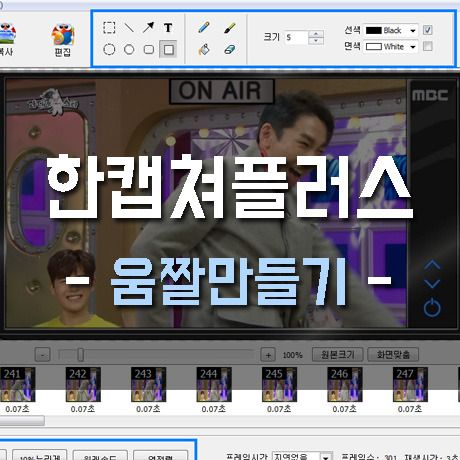Image resolution: width=460 pixels, height=460 pixels.
Task: Click the 역전렬 reverse order button
Action: tap(160, 455)
